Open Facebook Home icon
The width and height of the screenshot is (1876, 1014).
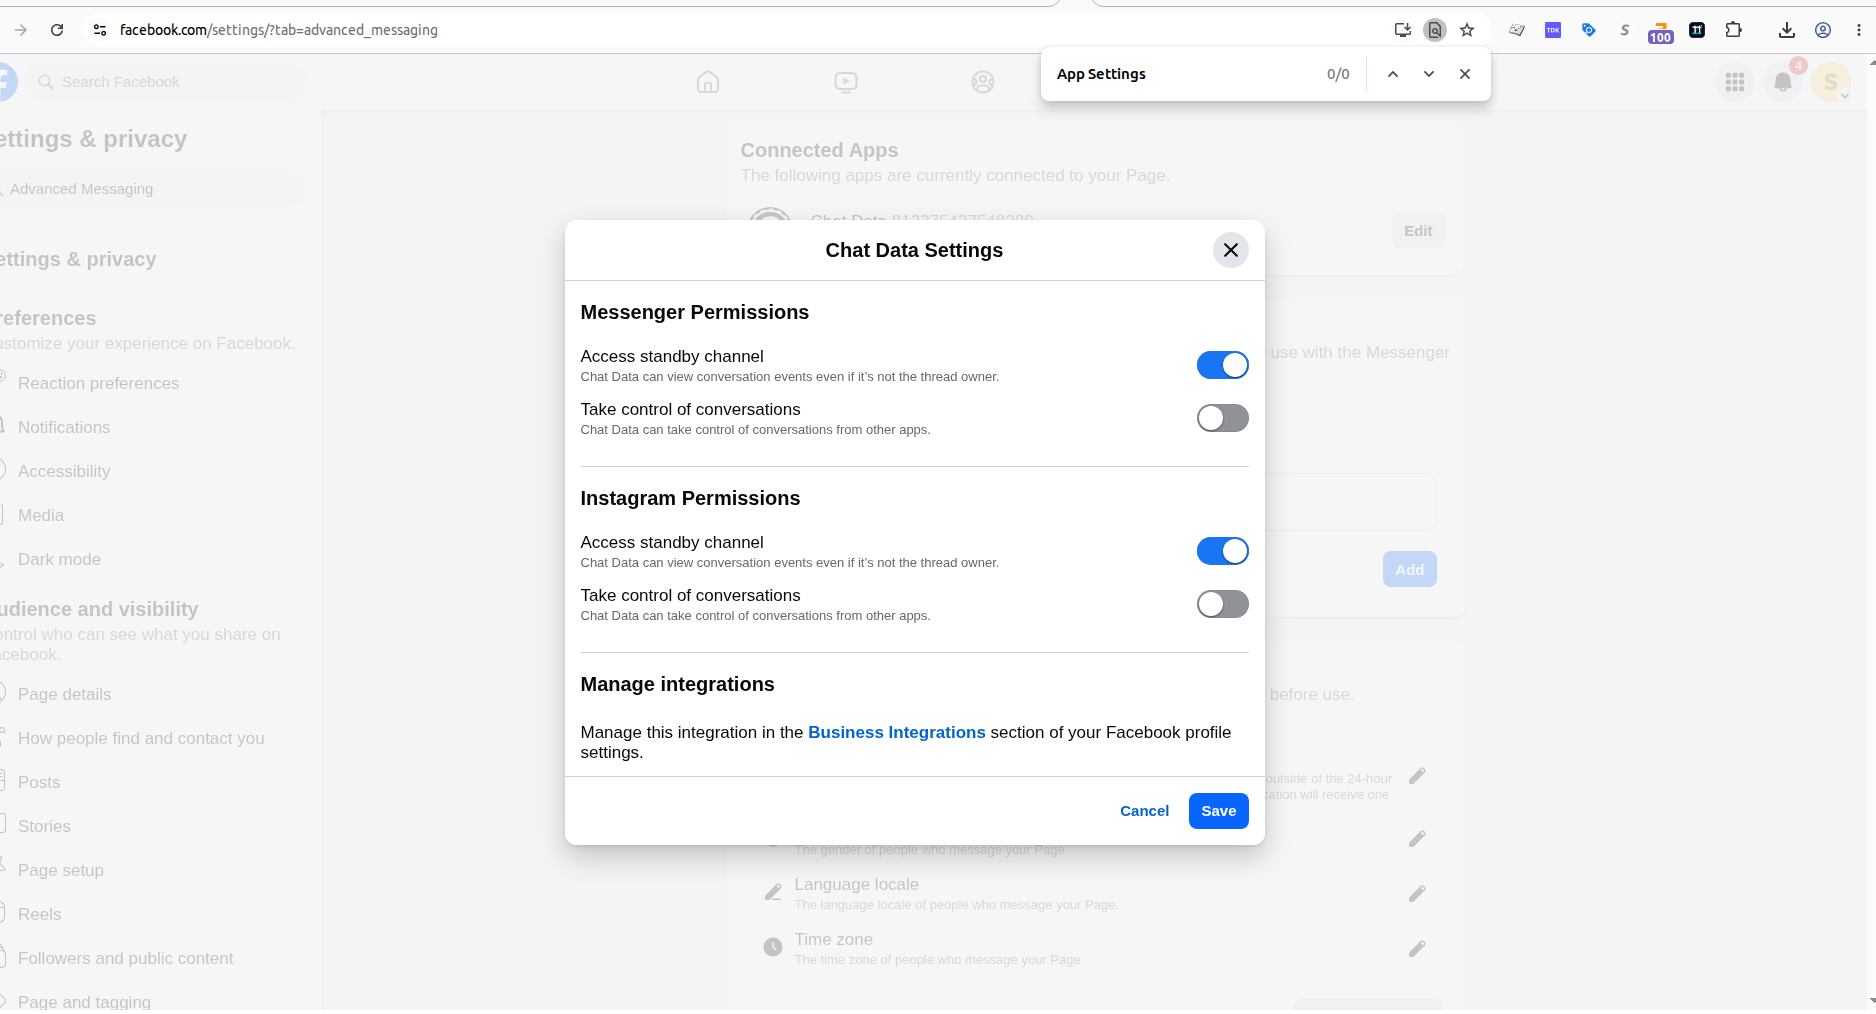pyautogui.click(x=708, y=82)
